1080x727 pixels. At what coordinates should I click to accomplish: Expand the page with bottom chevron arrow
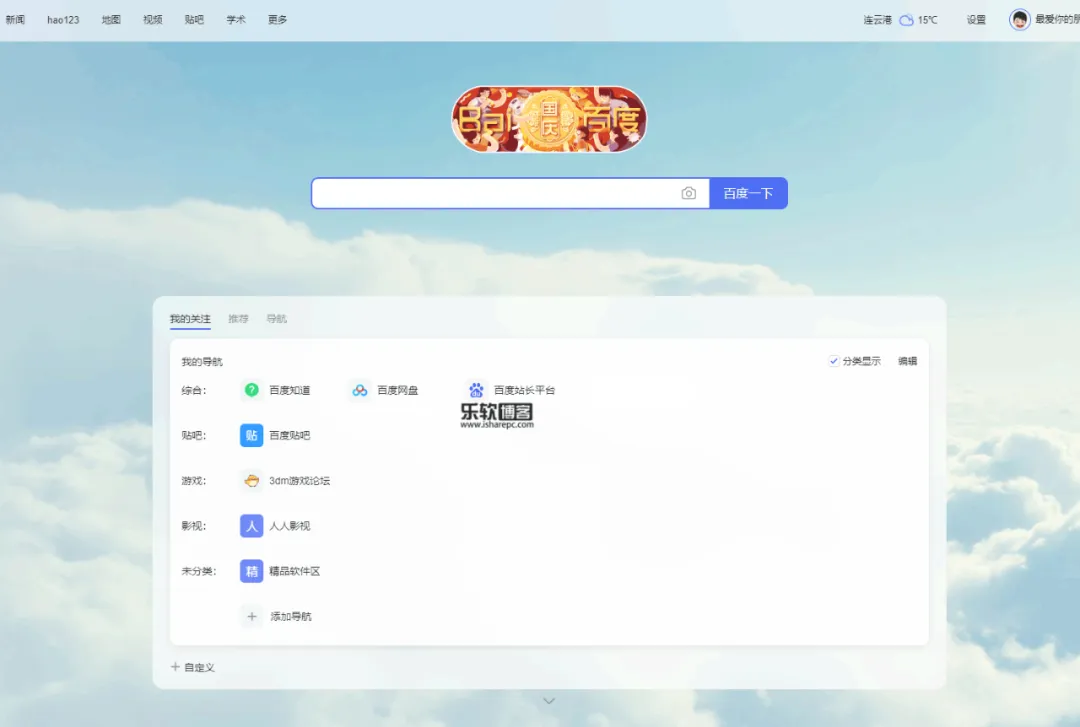coord(549,701)
